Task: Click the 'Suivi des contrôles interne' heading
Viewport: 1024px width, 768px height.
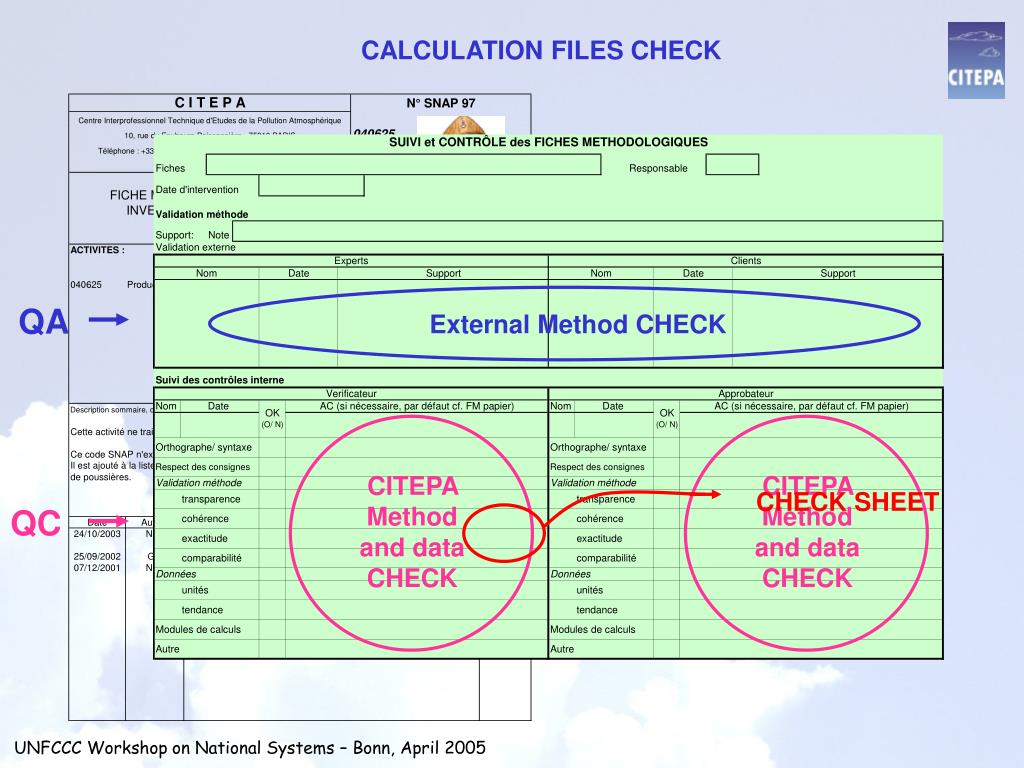Action: coord(219,380)
